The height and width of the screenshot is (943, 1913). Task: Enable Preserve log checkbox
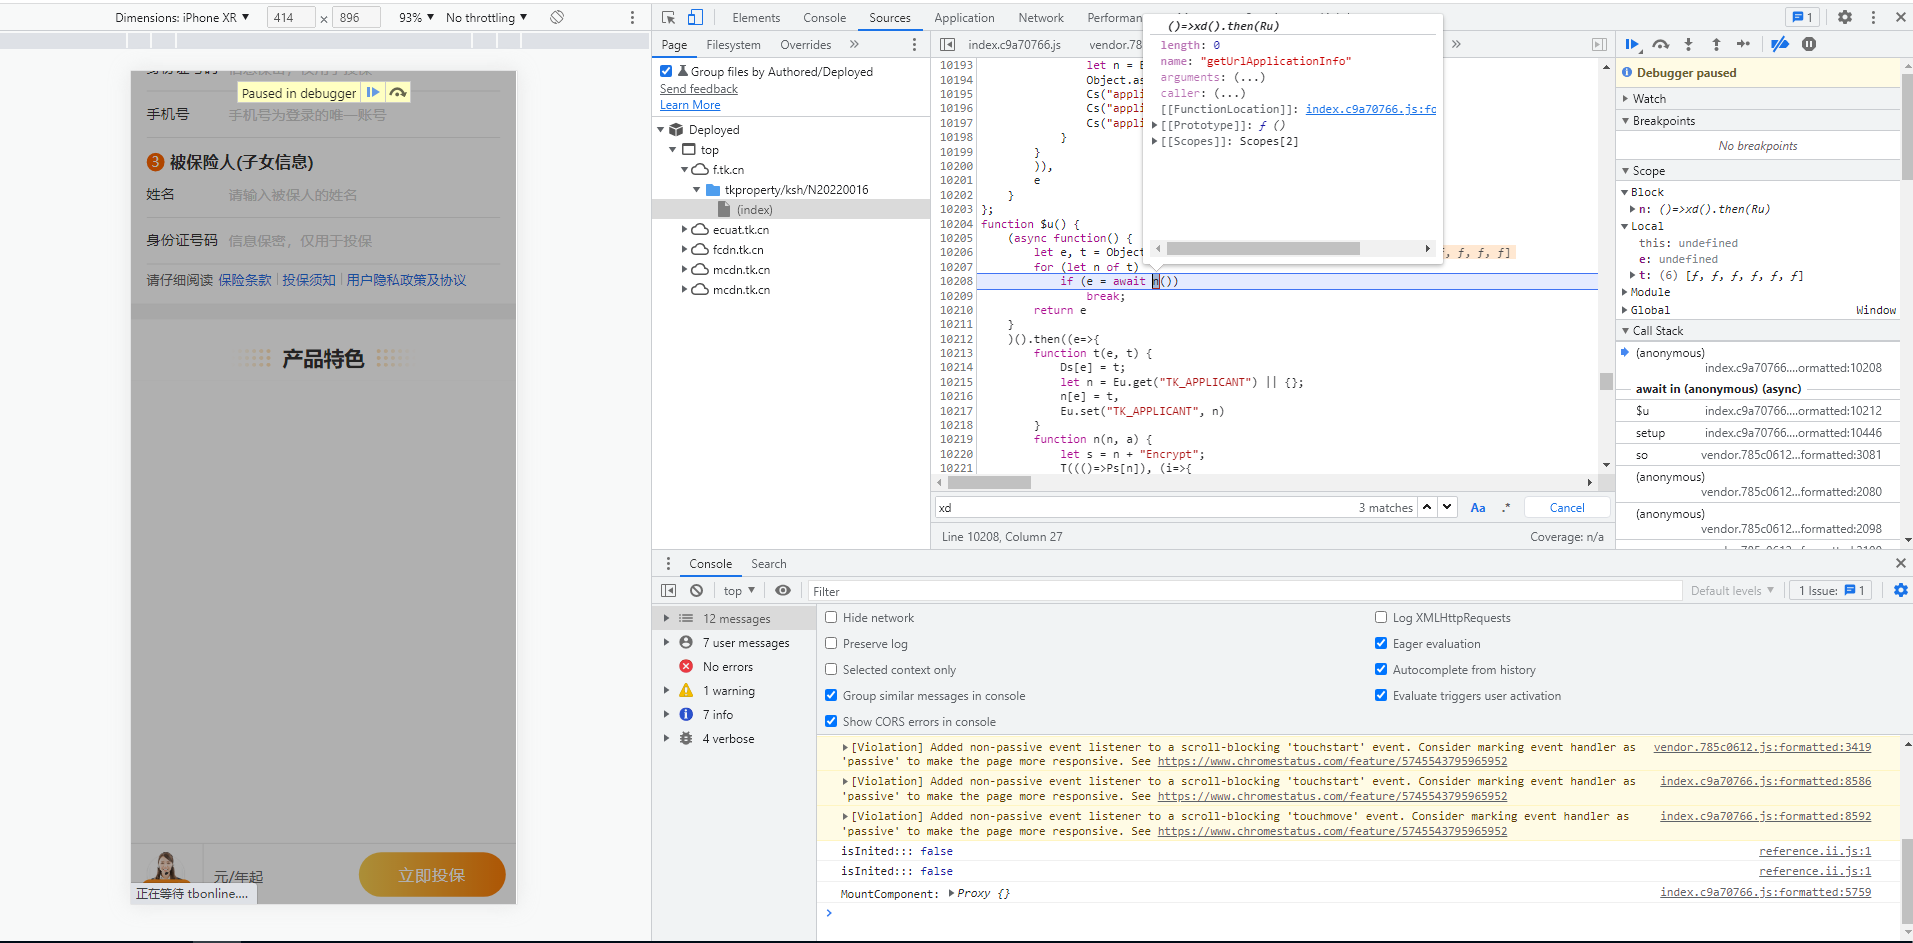(831, 643)
